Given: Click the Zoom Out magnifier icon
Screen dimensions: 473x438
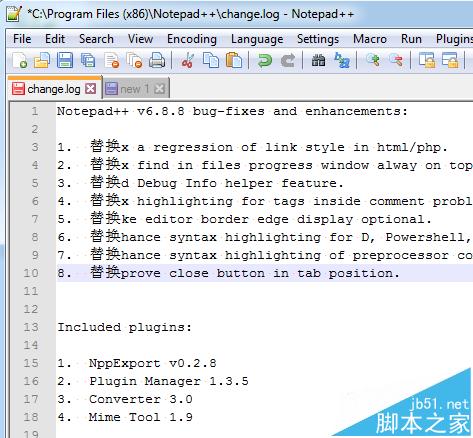Looking at the screenshot, I should pos(396,61).
